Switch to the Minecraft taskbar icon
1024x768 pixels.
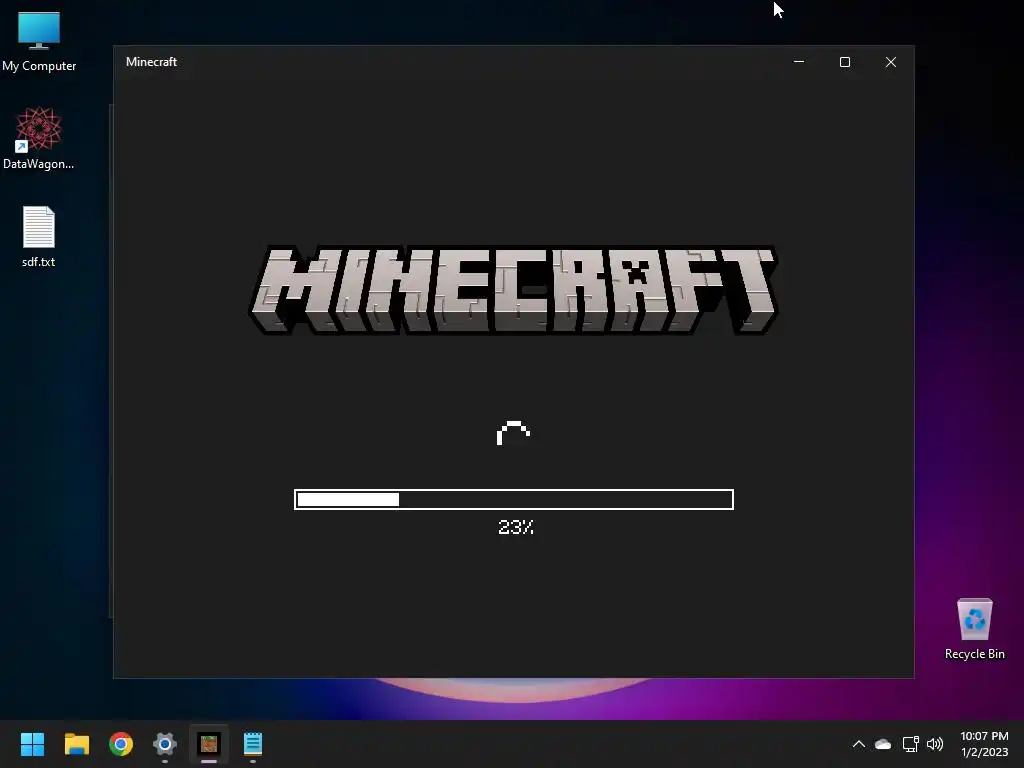209,744
